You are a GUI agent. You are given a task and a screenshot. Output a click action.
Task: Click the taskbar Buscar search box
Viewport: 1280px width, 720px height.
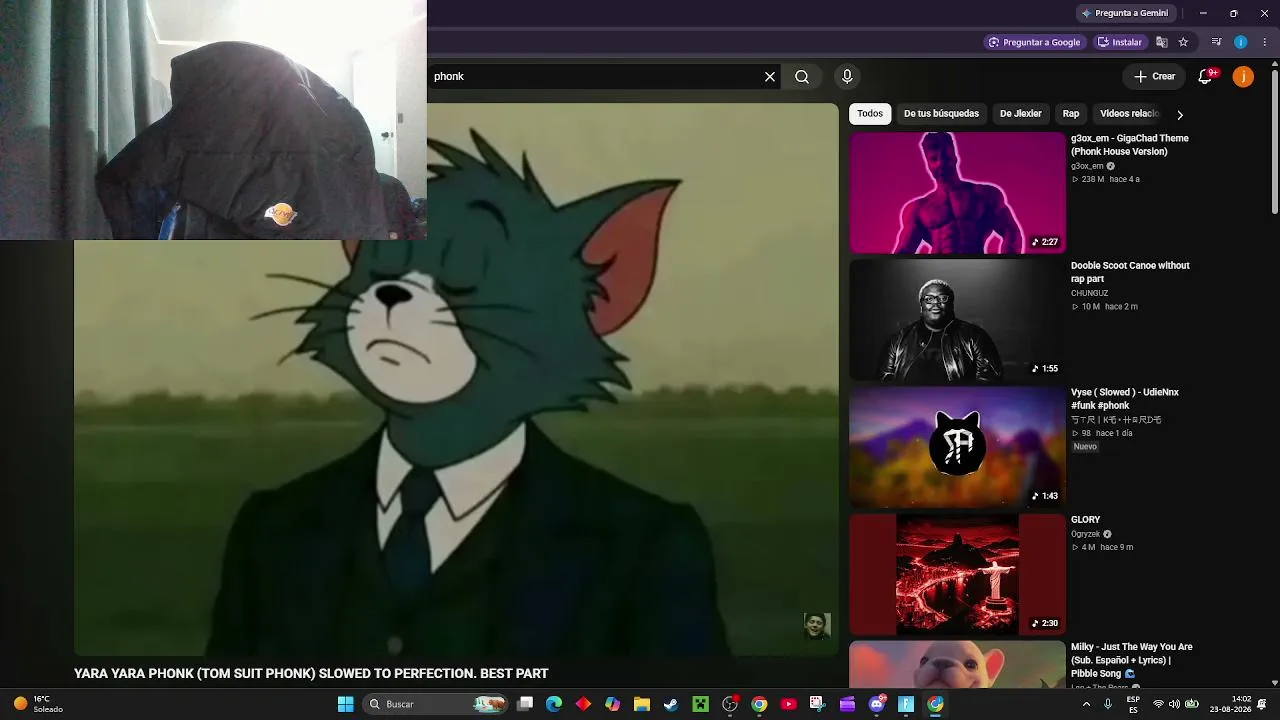[x=435, y=704]
